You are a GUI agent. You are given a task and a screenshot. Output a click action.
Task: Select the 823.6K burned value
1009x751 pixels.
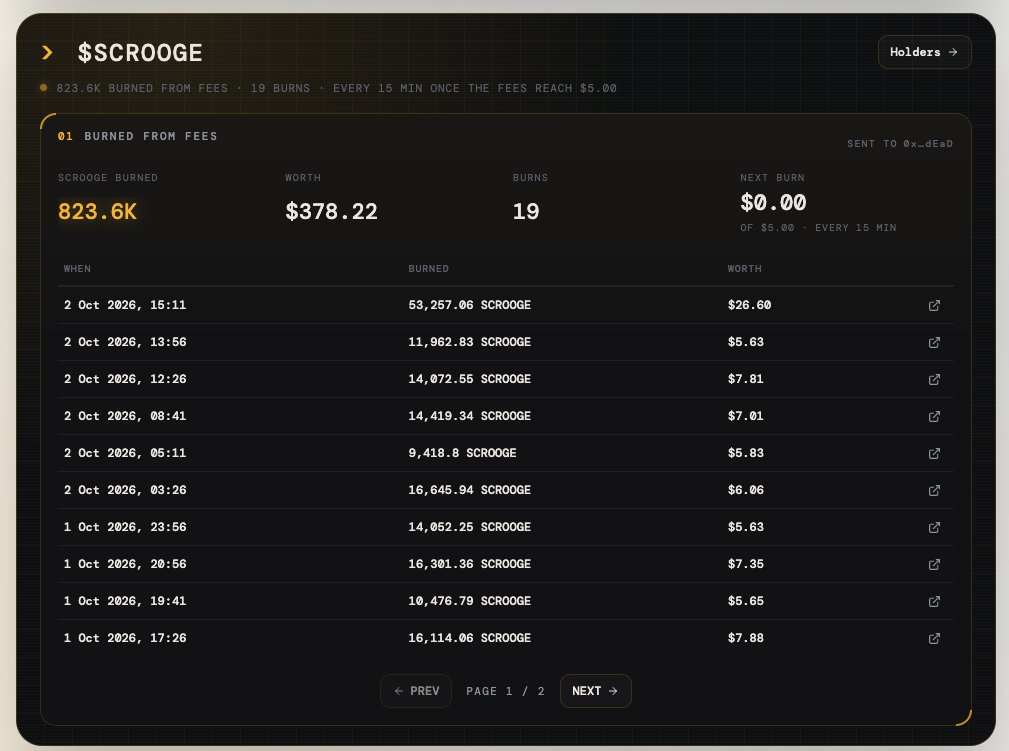(x=97, y=211)
